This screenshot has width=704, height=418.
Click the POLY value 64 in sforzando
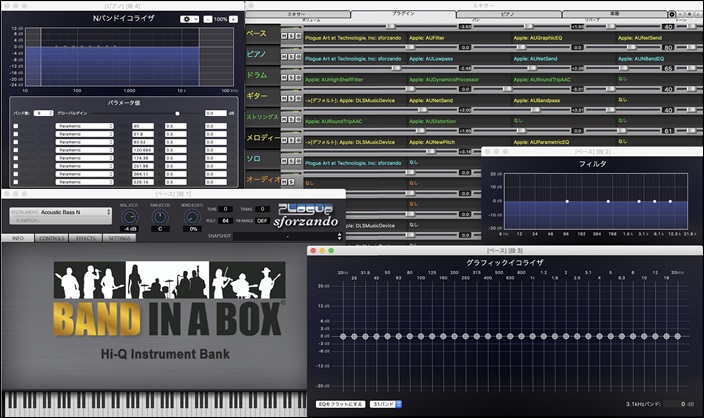(225, 221)
